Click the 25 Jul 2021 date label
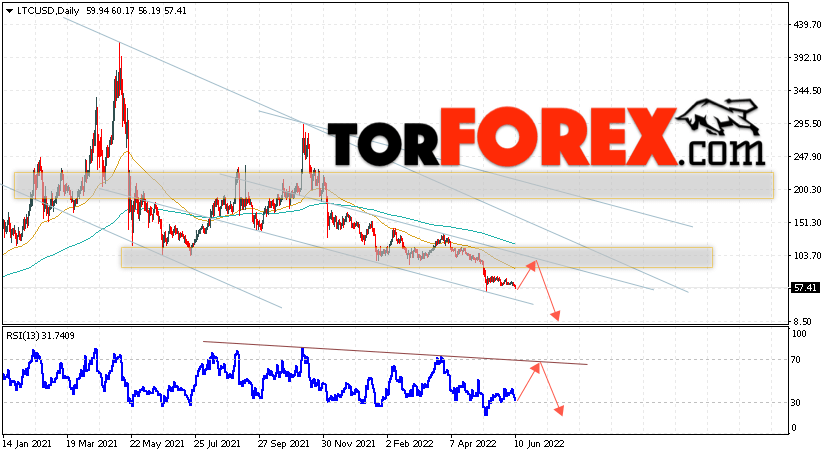 (217, 444)
